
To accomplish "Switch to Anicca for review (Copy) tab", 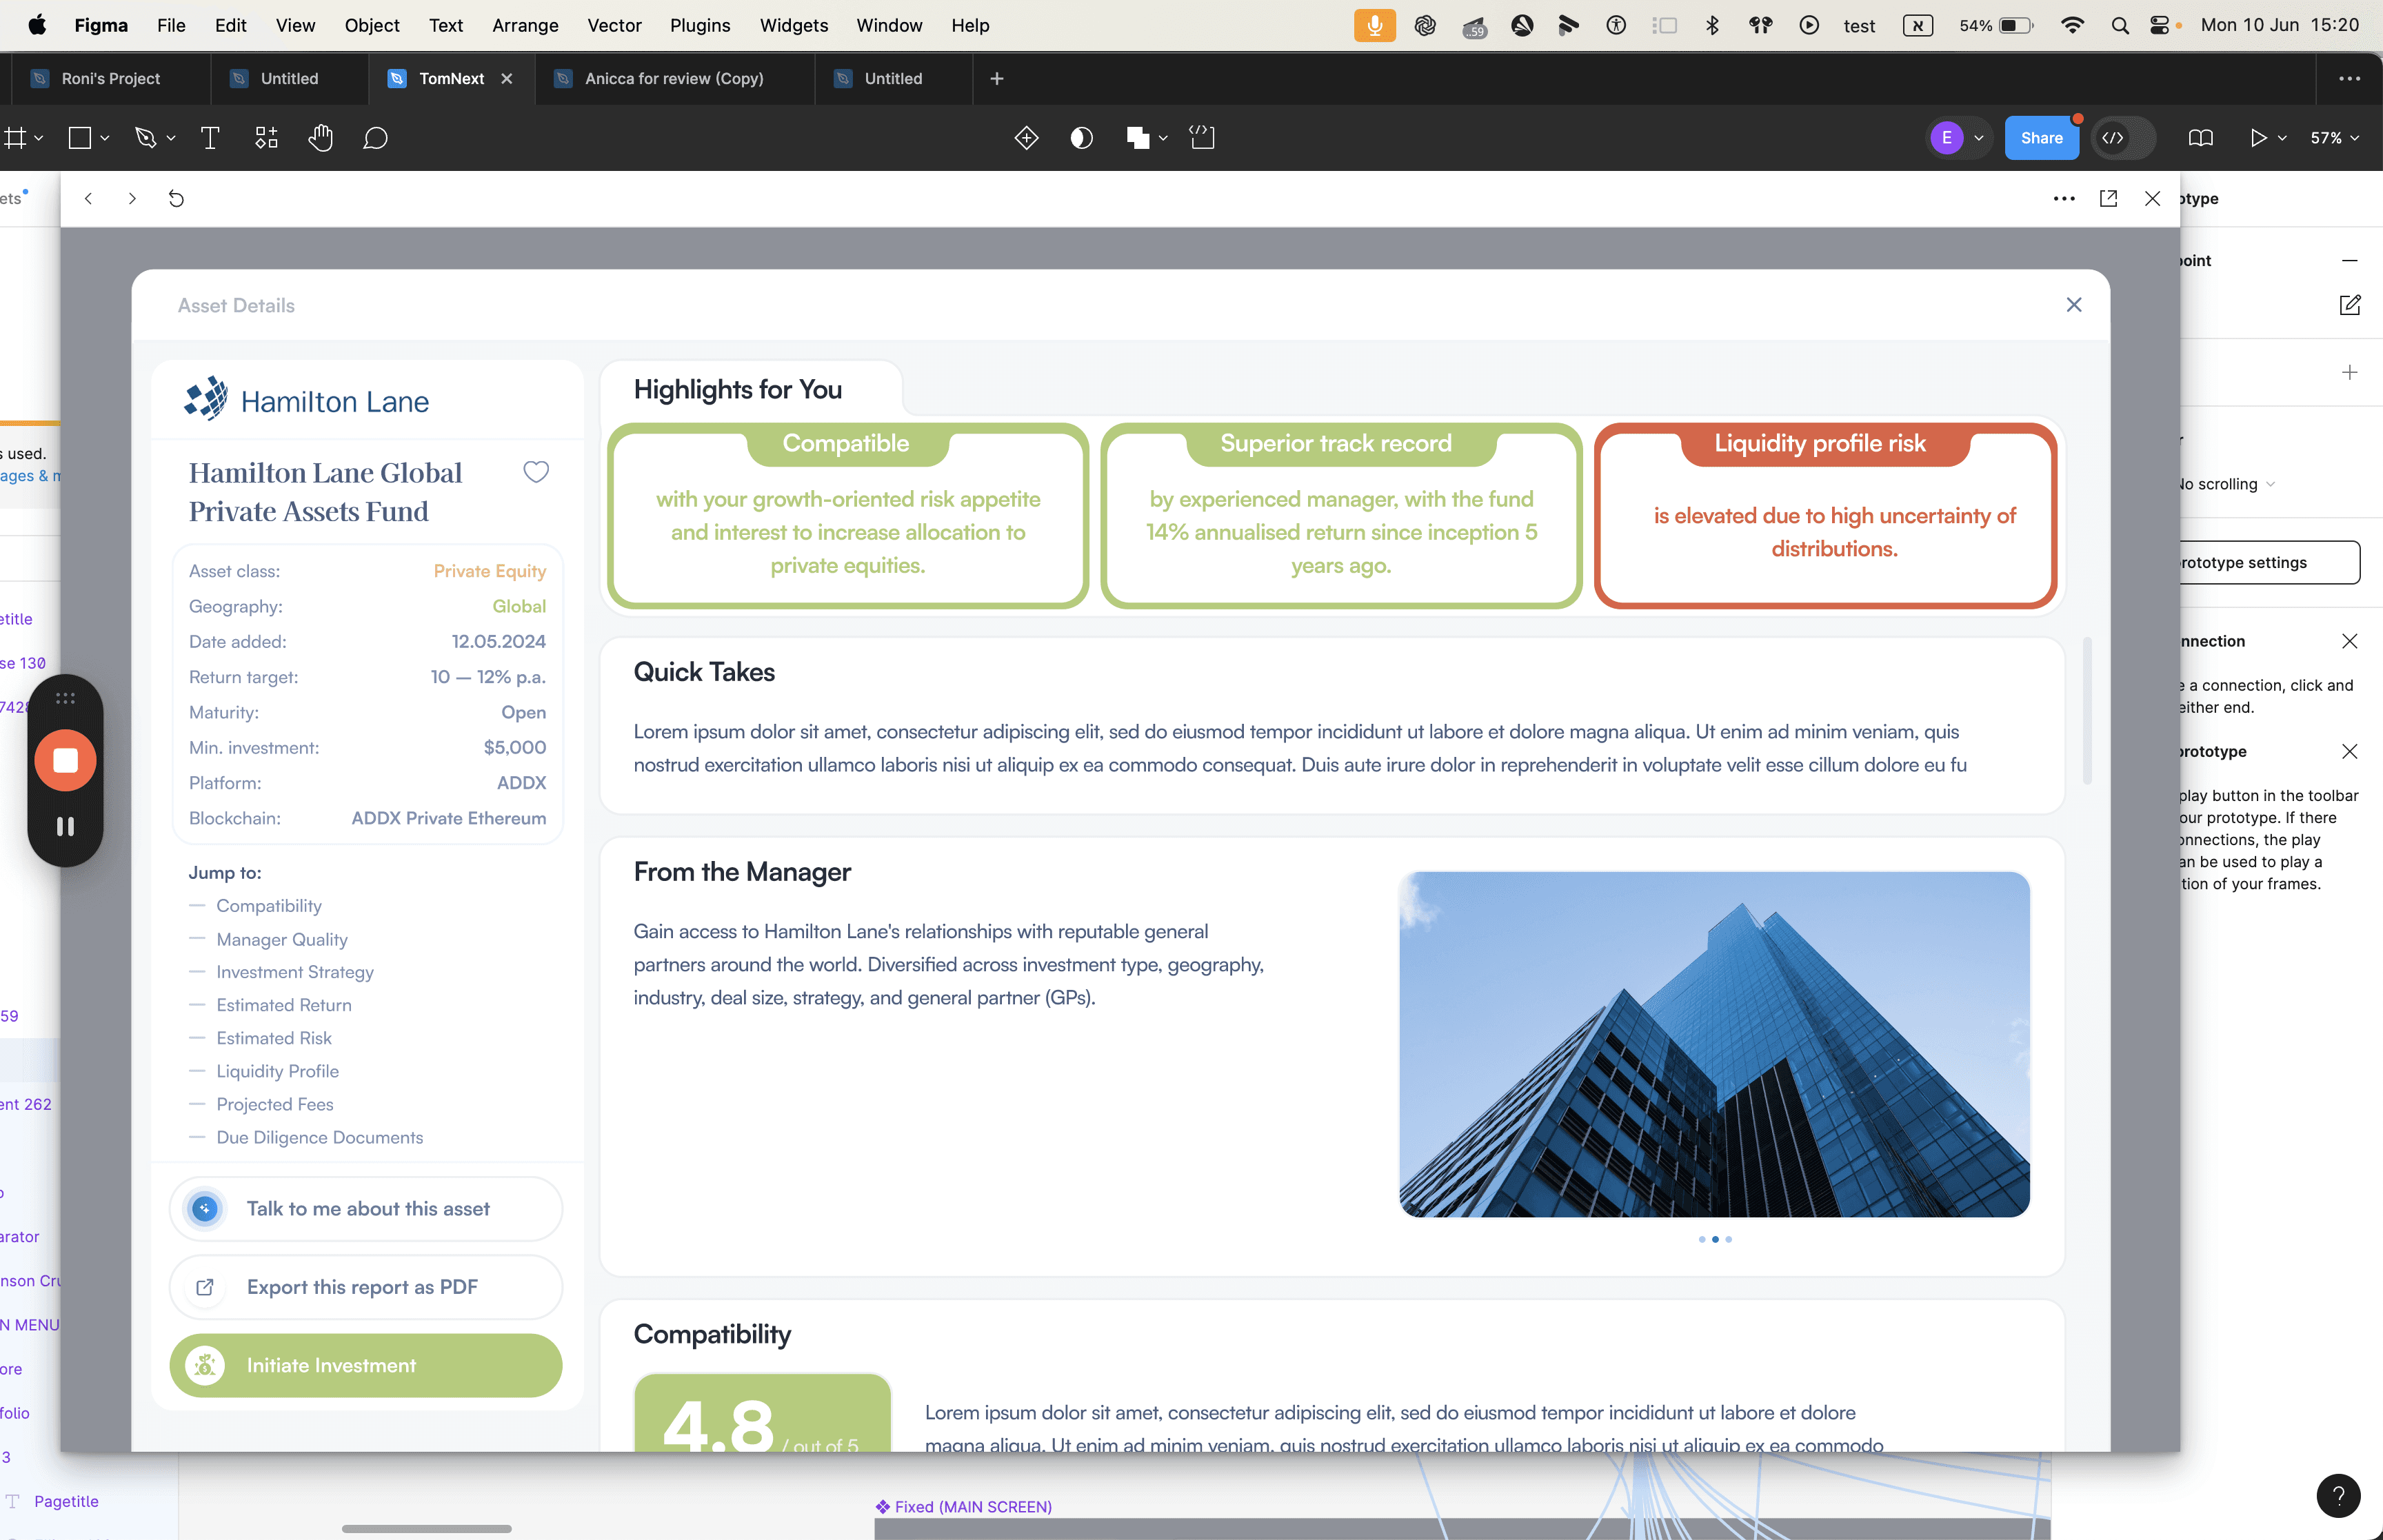I will point(675,78).
